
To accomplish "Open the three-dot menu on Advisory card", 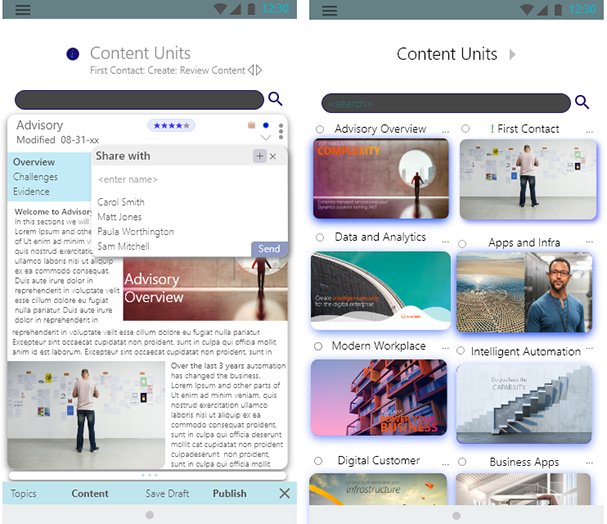I will [x=281, y=131].
